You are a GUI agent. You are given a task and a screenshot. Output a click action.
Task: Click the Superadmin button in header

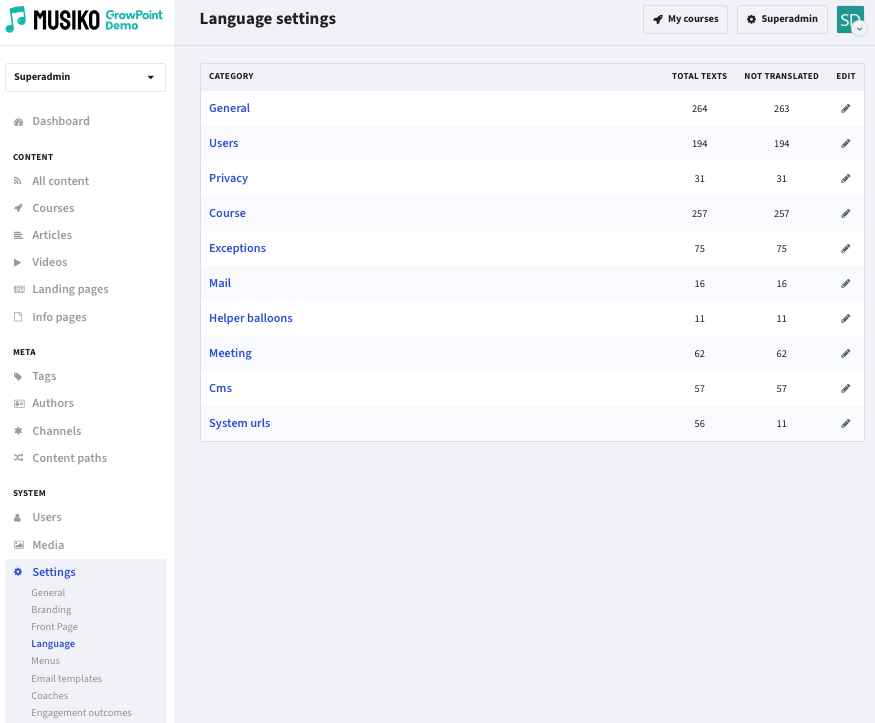tap(782, 20)
